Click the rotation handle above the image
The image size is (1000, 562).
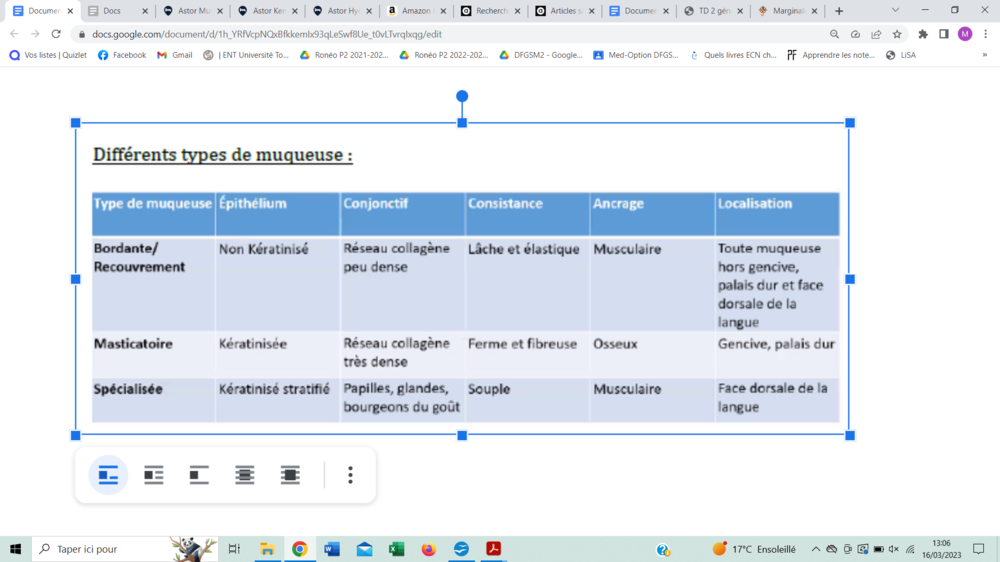(462, 97)
